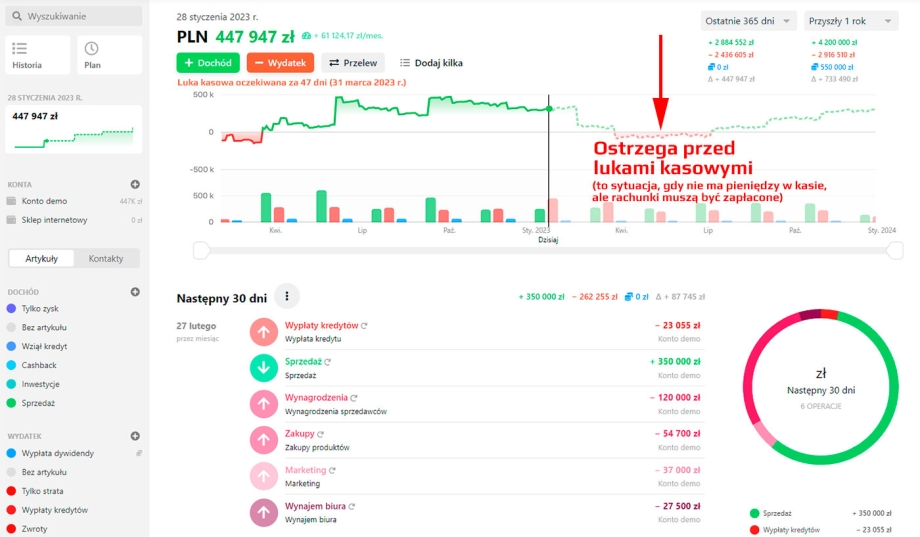Screen dimensions: 920x537
Task: Add a new Dochód article category
Action: 135,292
